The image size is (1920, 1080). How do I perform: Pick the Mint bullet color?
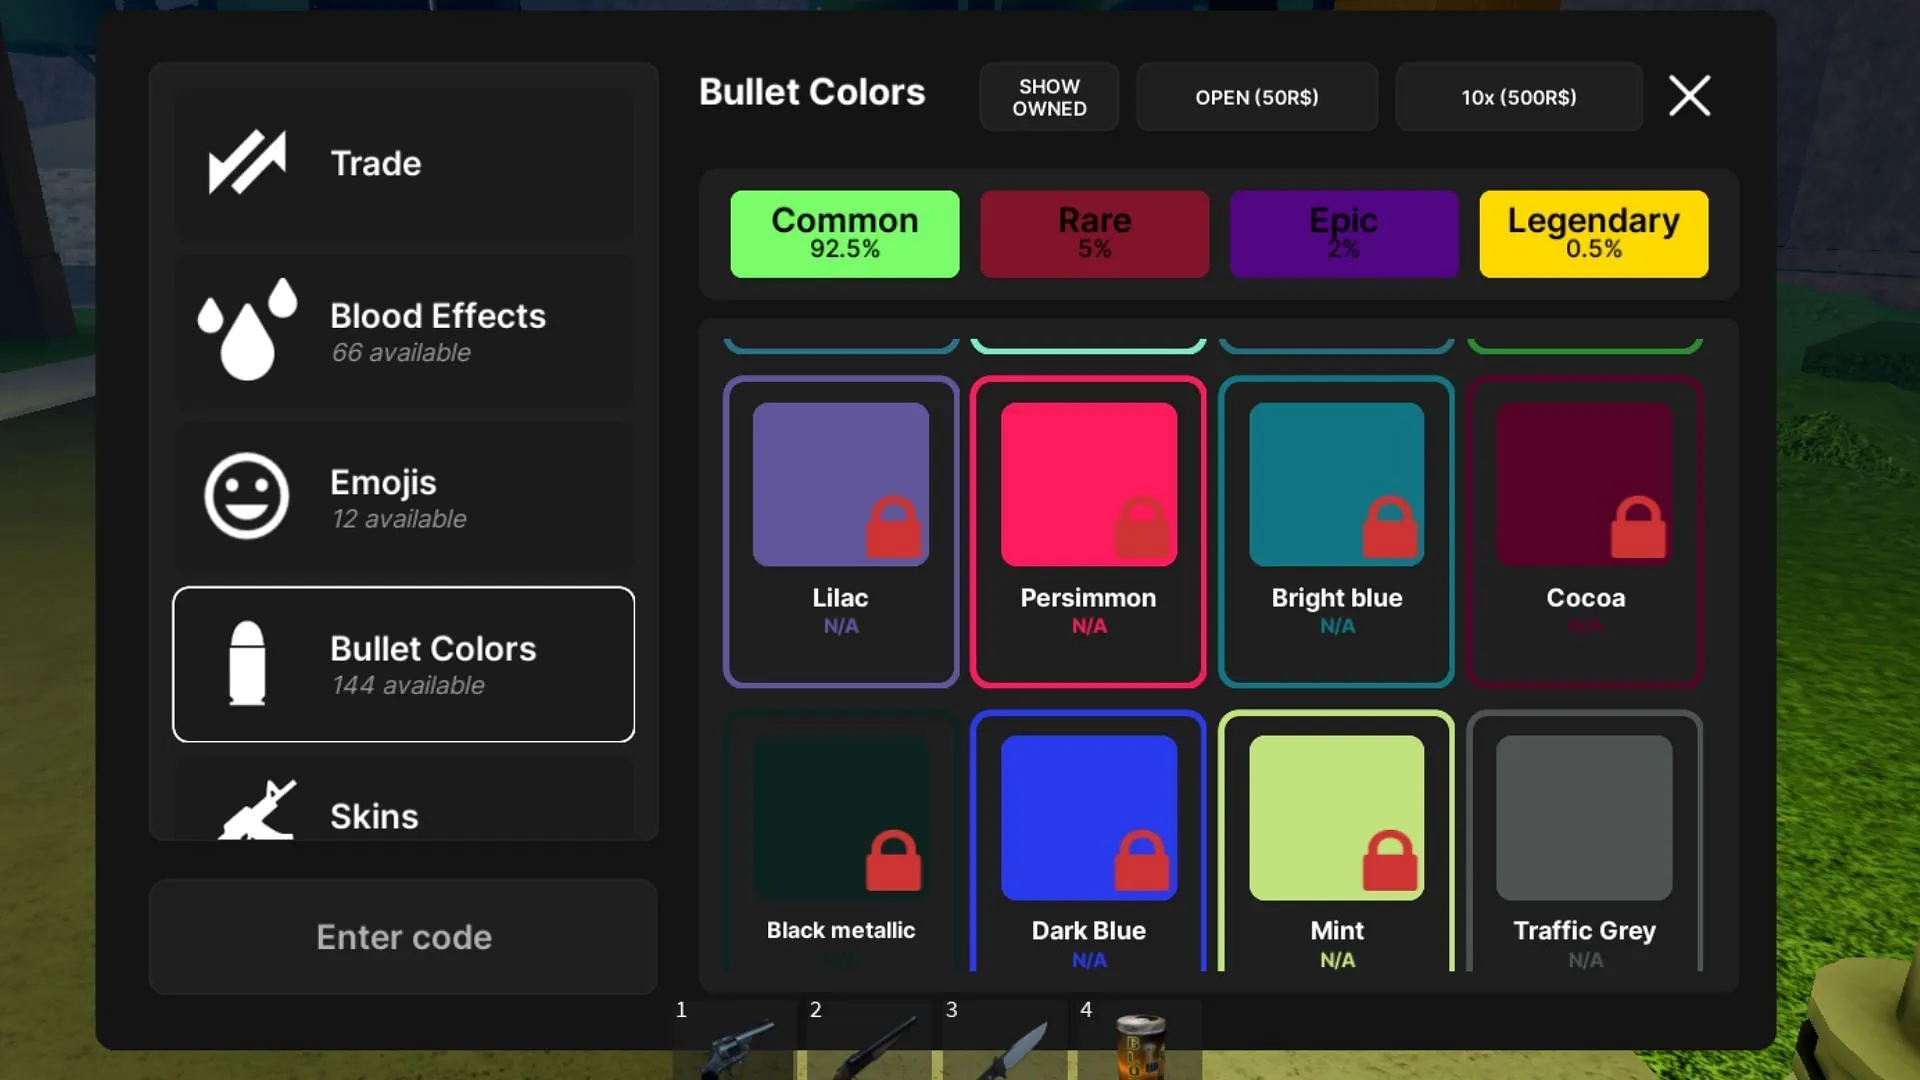pyautogui.click(x=1336, y=817)
